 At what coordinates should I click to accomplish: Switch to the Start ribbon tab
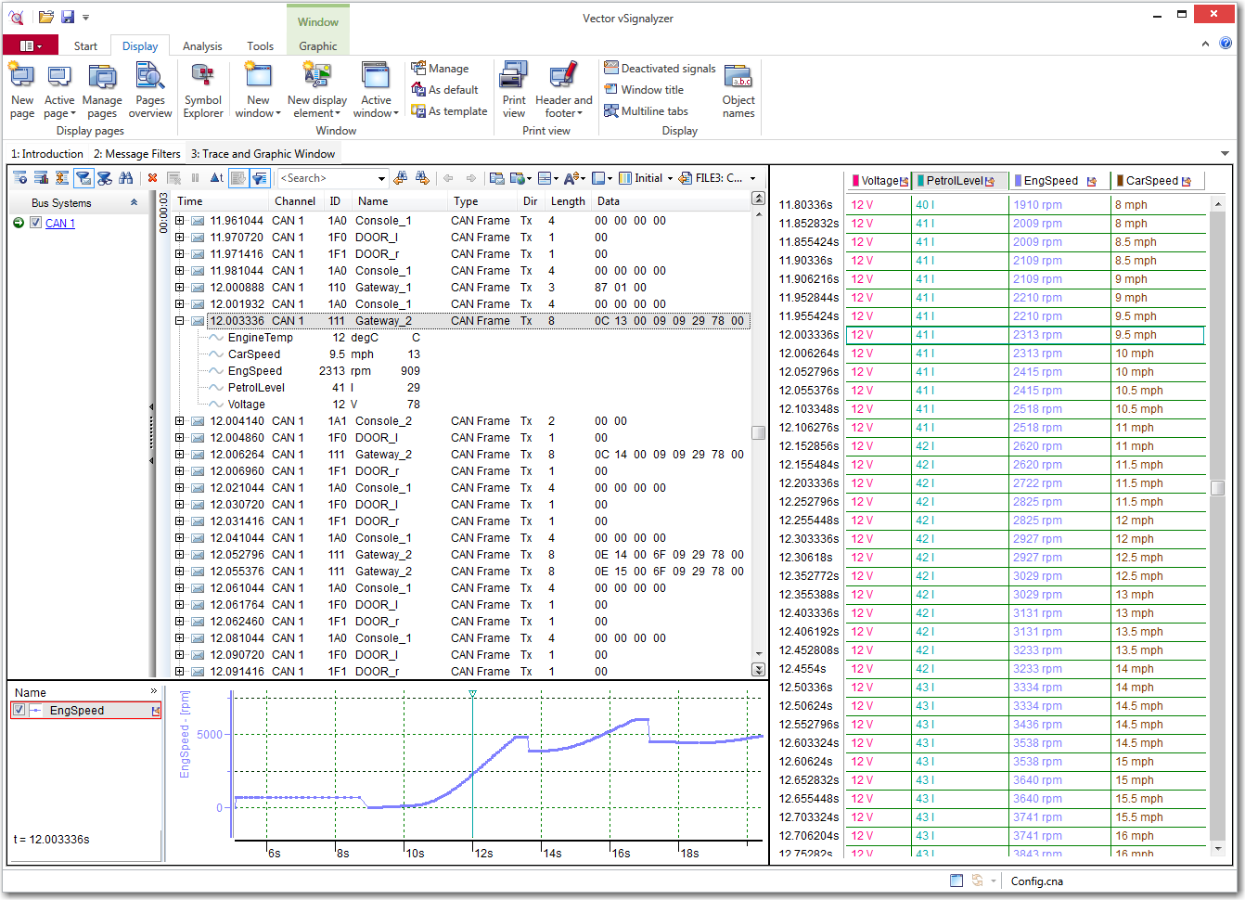[86, 46]
